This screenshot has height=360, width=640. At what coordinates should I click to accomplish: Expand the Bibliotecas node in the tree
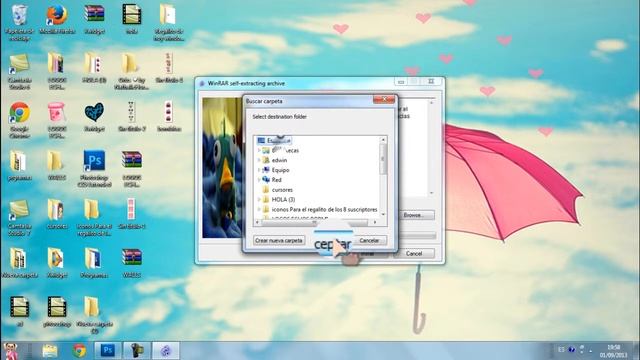[x=259, y=150]
